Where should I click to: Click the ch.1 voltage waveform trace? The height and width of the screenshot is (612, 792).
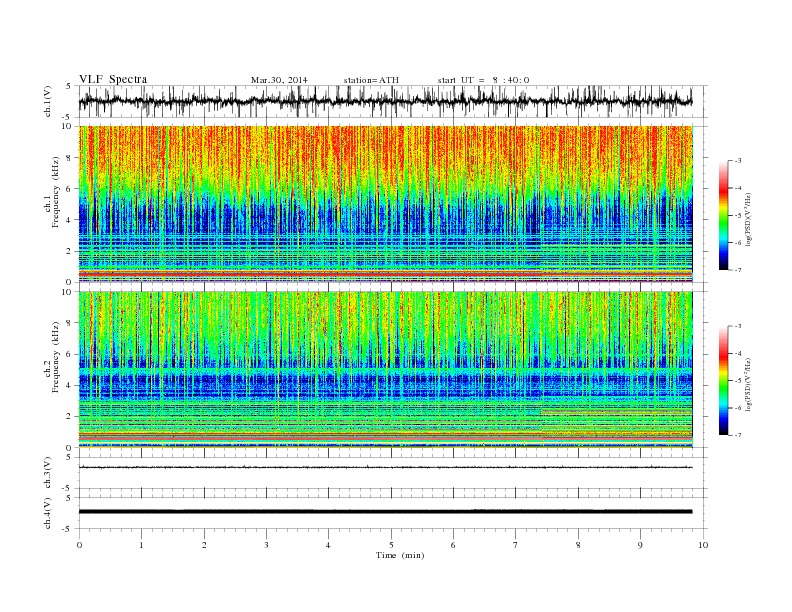pos(385,101)
